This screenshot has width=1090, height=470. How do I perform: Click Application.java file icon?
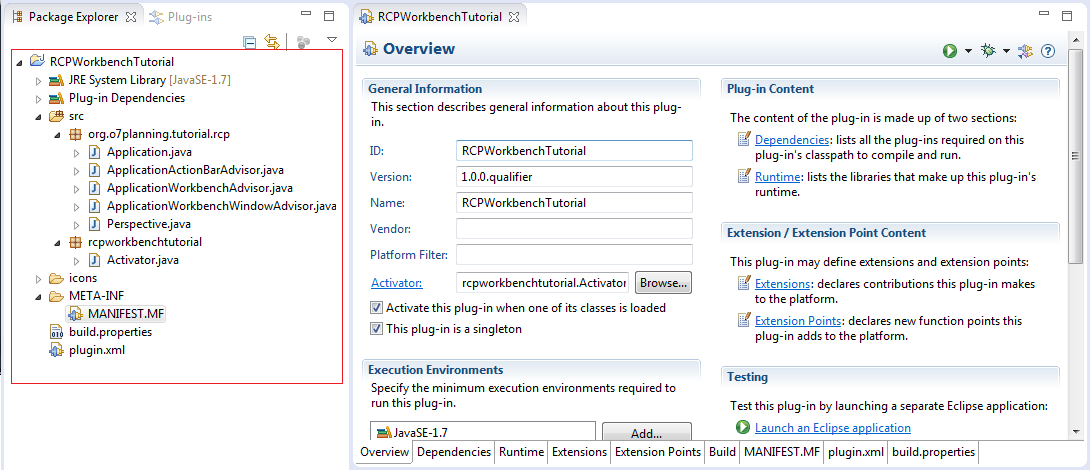coord(95,152)
